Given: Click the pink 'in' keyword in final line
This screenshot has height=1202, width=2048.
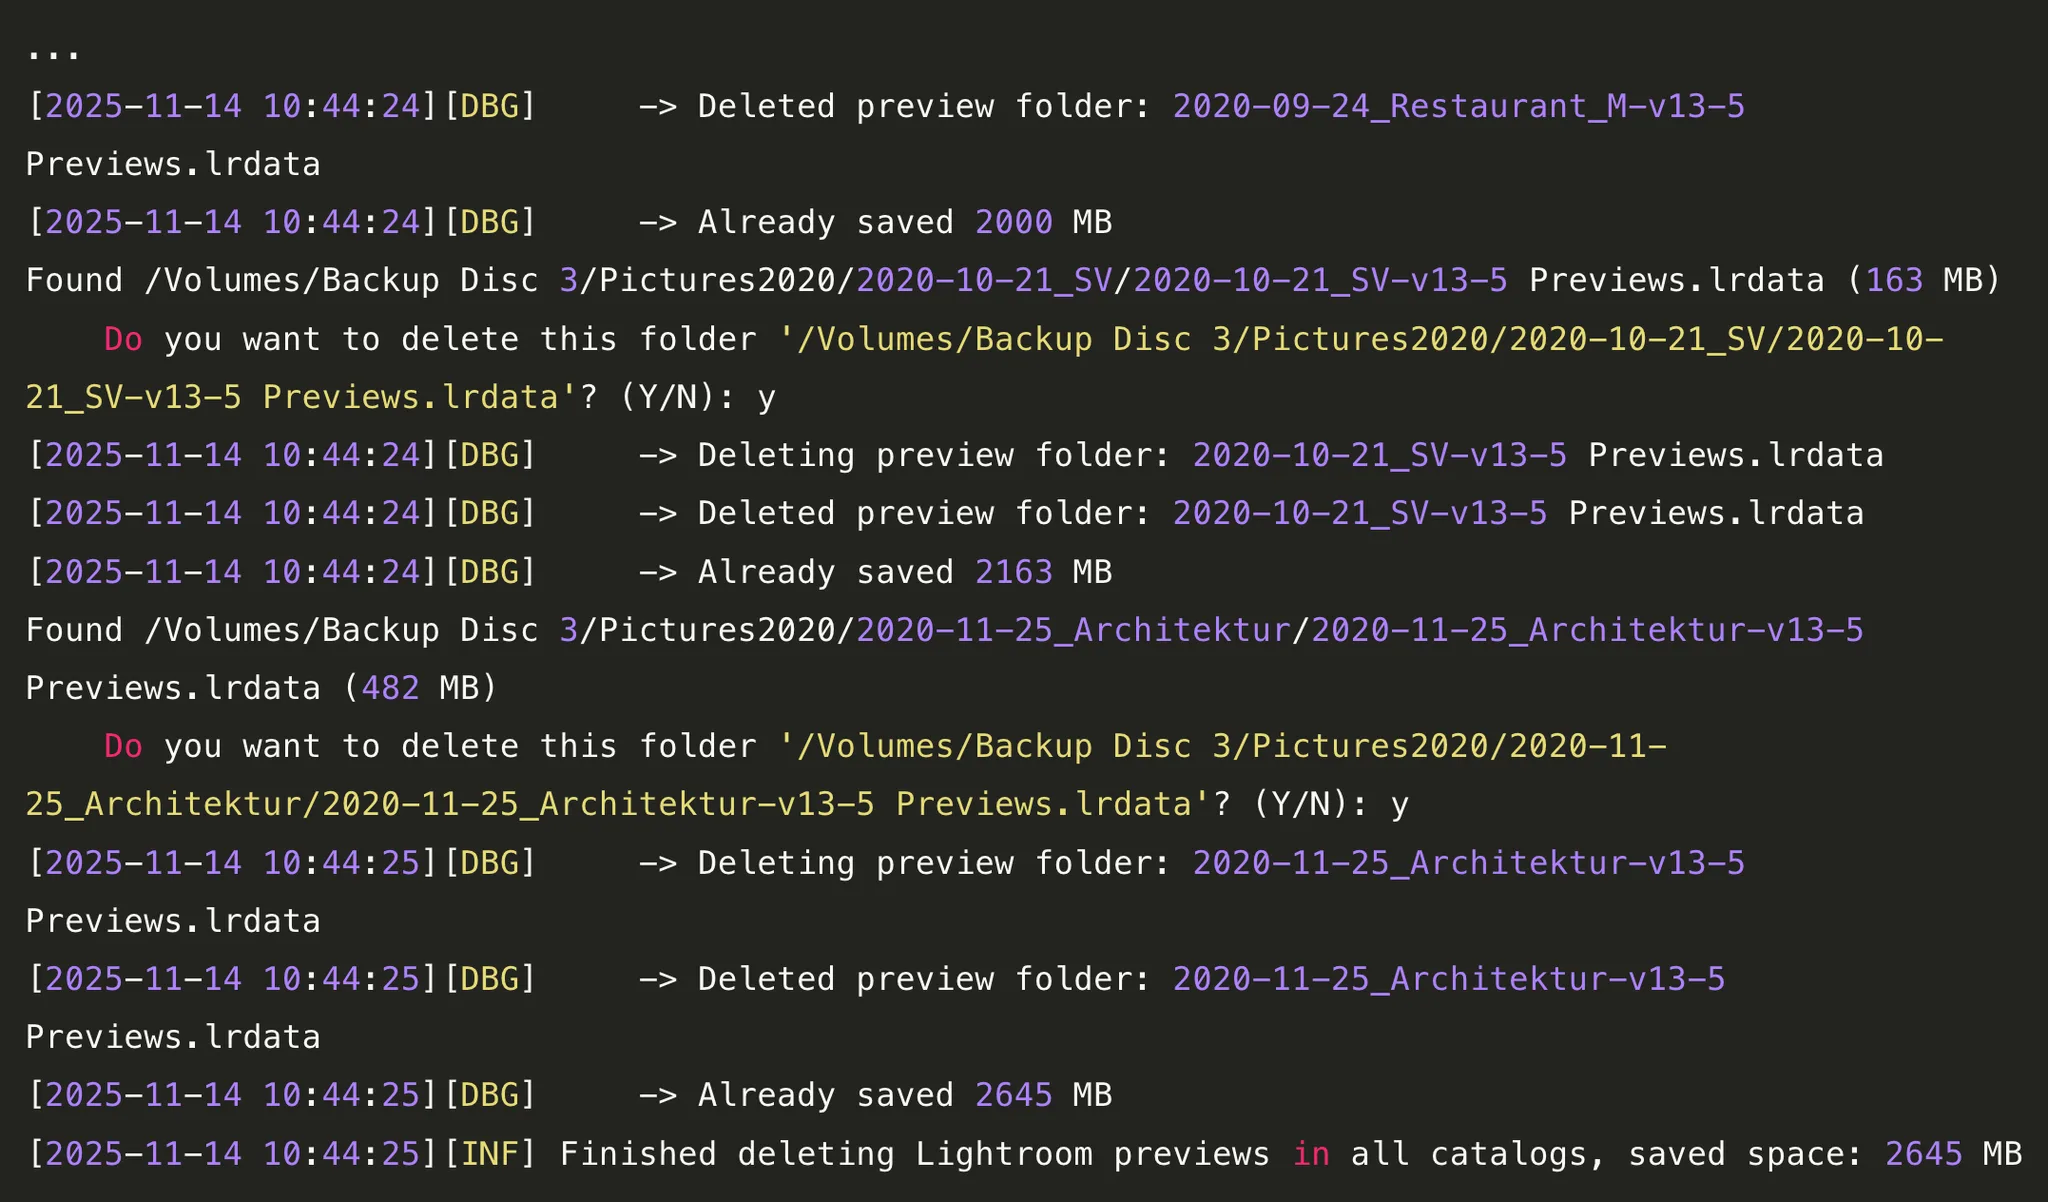Looking at the screenshot, I should 1311,1154.
